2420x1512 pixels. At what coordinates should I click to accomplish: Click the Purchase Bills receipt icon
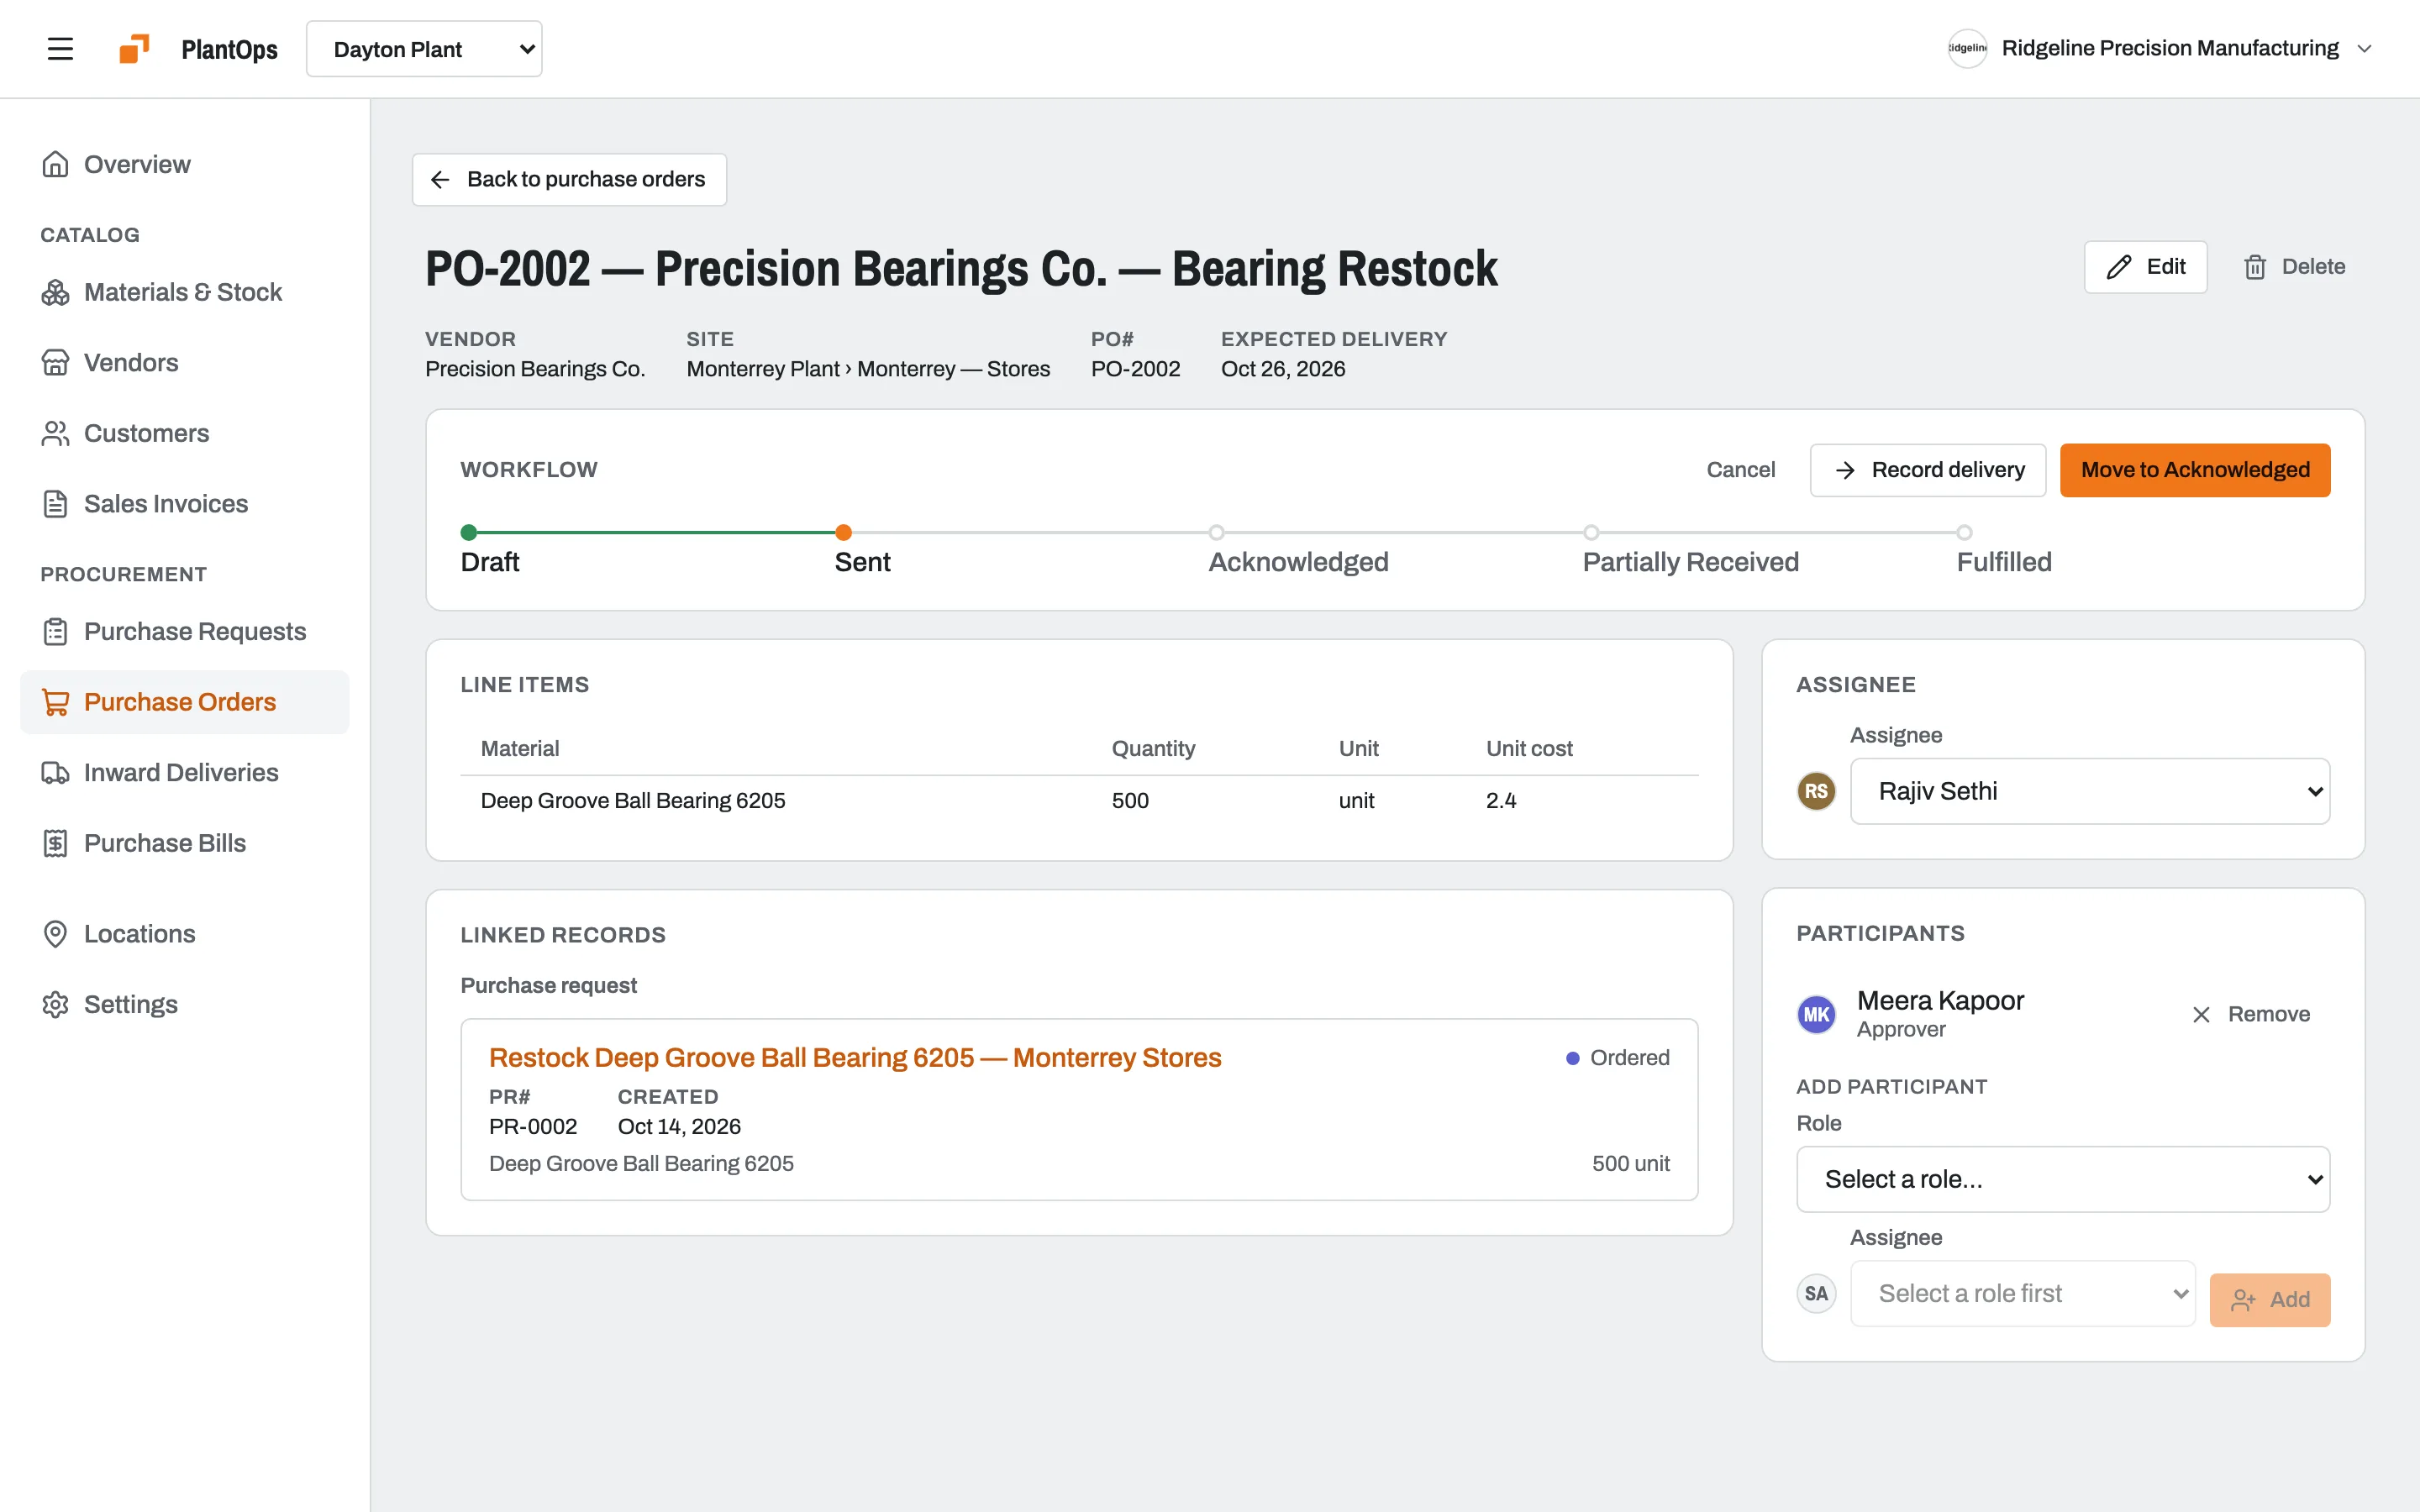click(x=55, y=843)
